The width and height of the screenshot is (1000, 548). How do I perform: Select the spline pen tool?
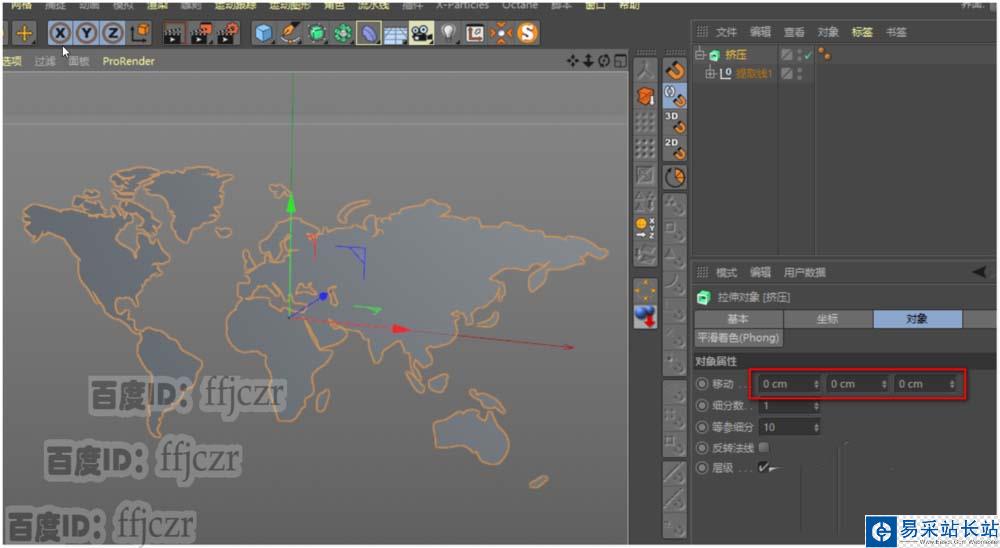(x=290, y=33)
